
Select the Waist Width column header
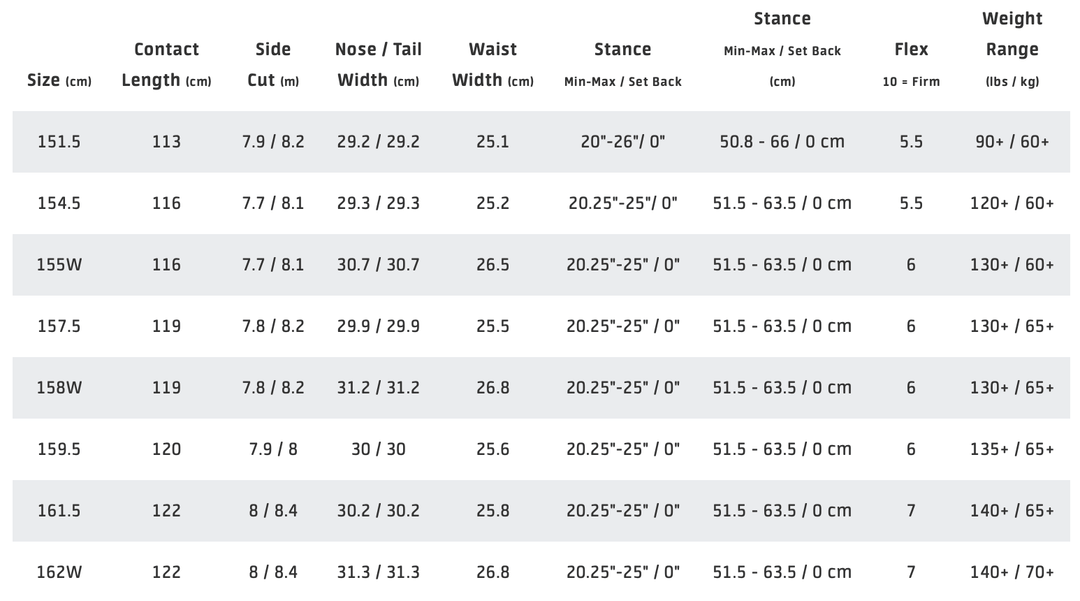click(x=493, y=65)
